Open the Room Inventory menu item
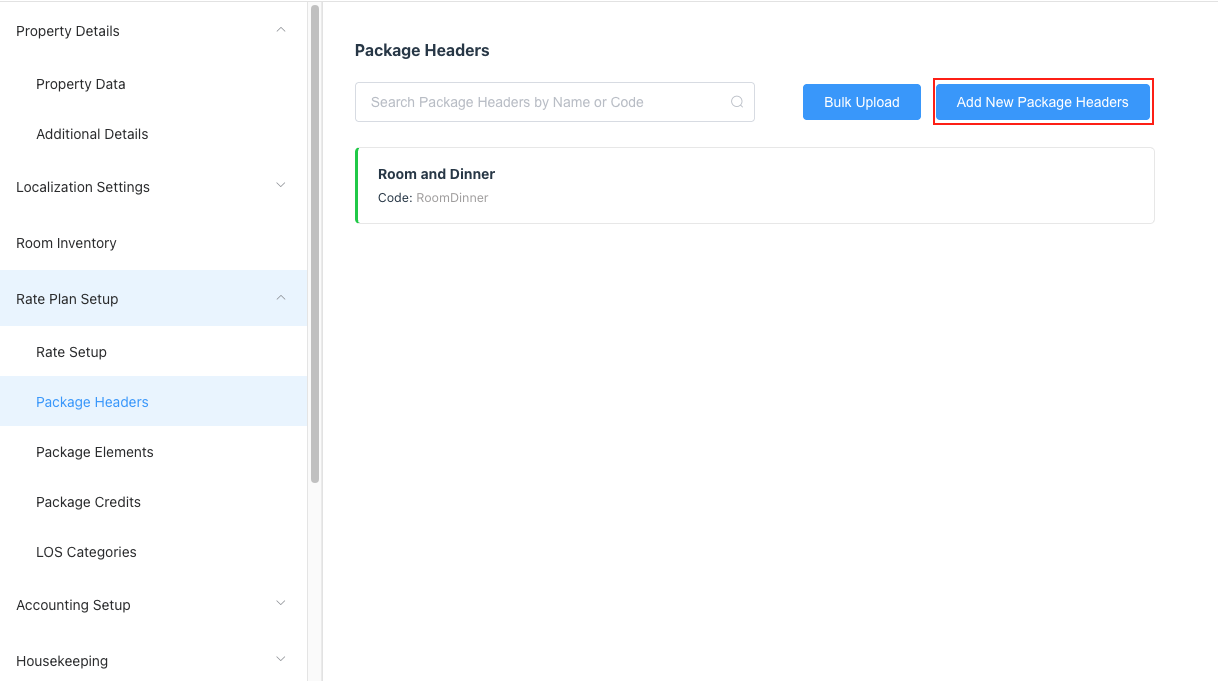 pos(66,243)
